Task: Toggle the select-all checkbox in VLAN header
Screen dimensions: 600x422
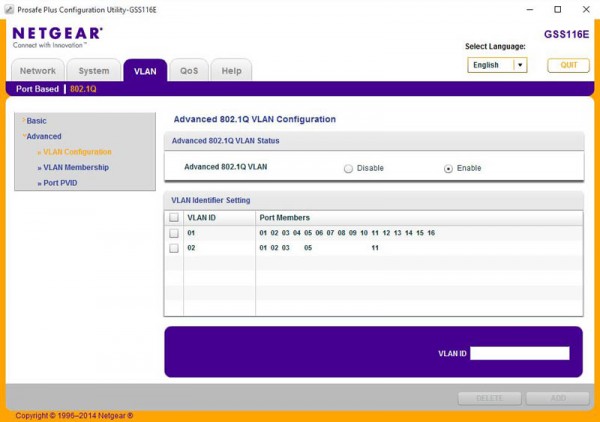Action: (x=174, y=217)
